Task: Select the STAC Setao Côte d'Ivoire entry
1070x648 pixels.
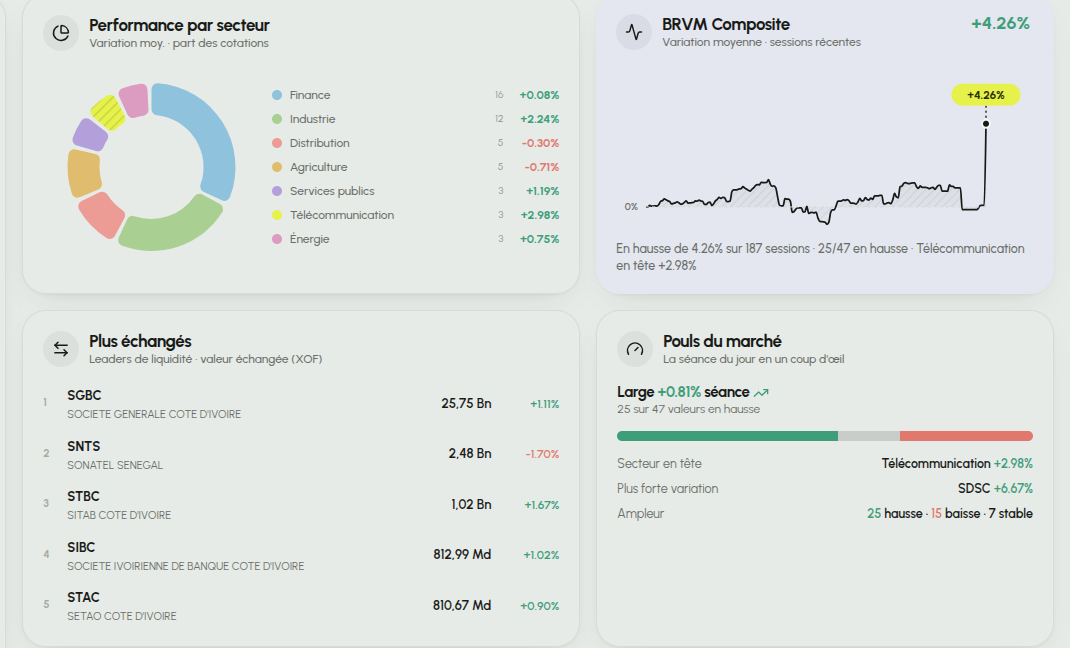Action: click(x=301, y=606)
